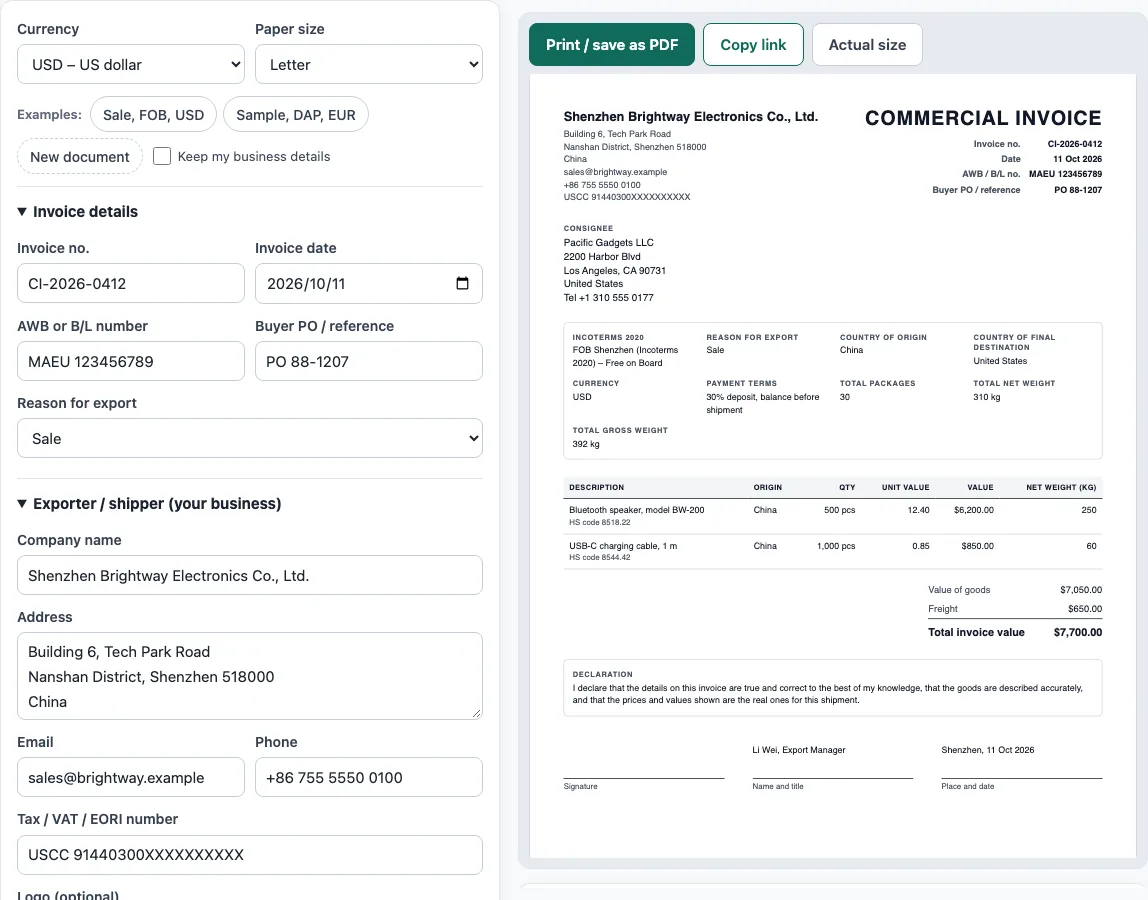
Task: Click the Buyer PO / reference field
Action: point(368,361)
